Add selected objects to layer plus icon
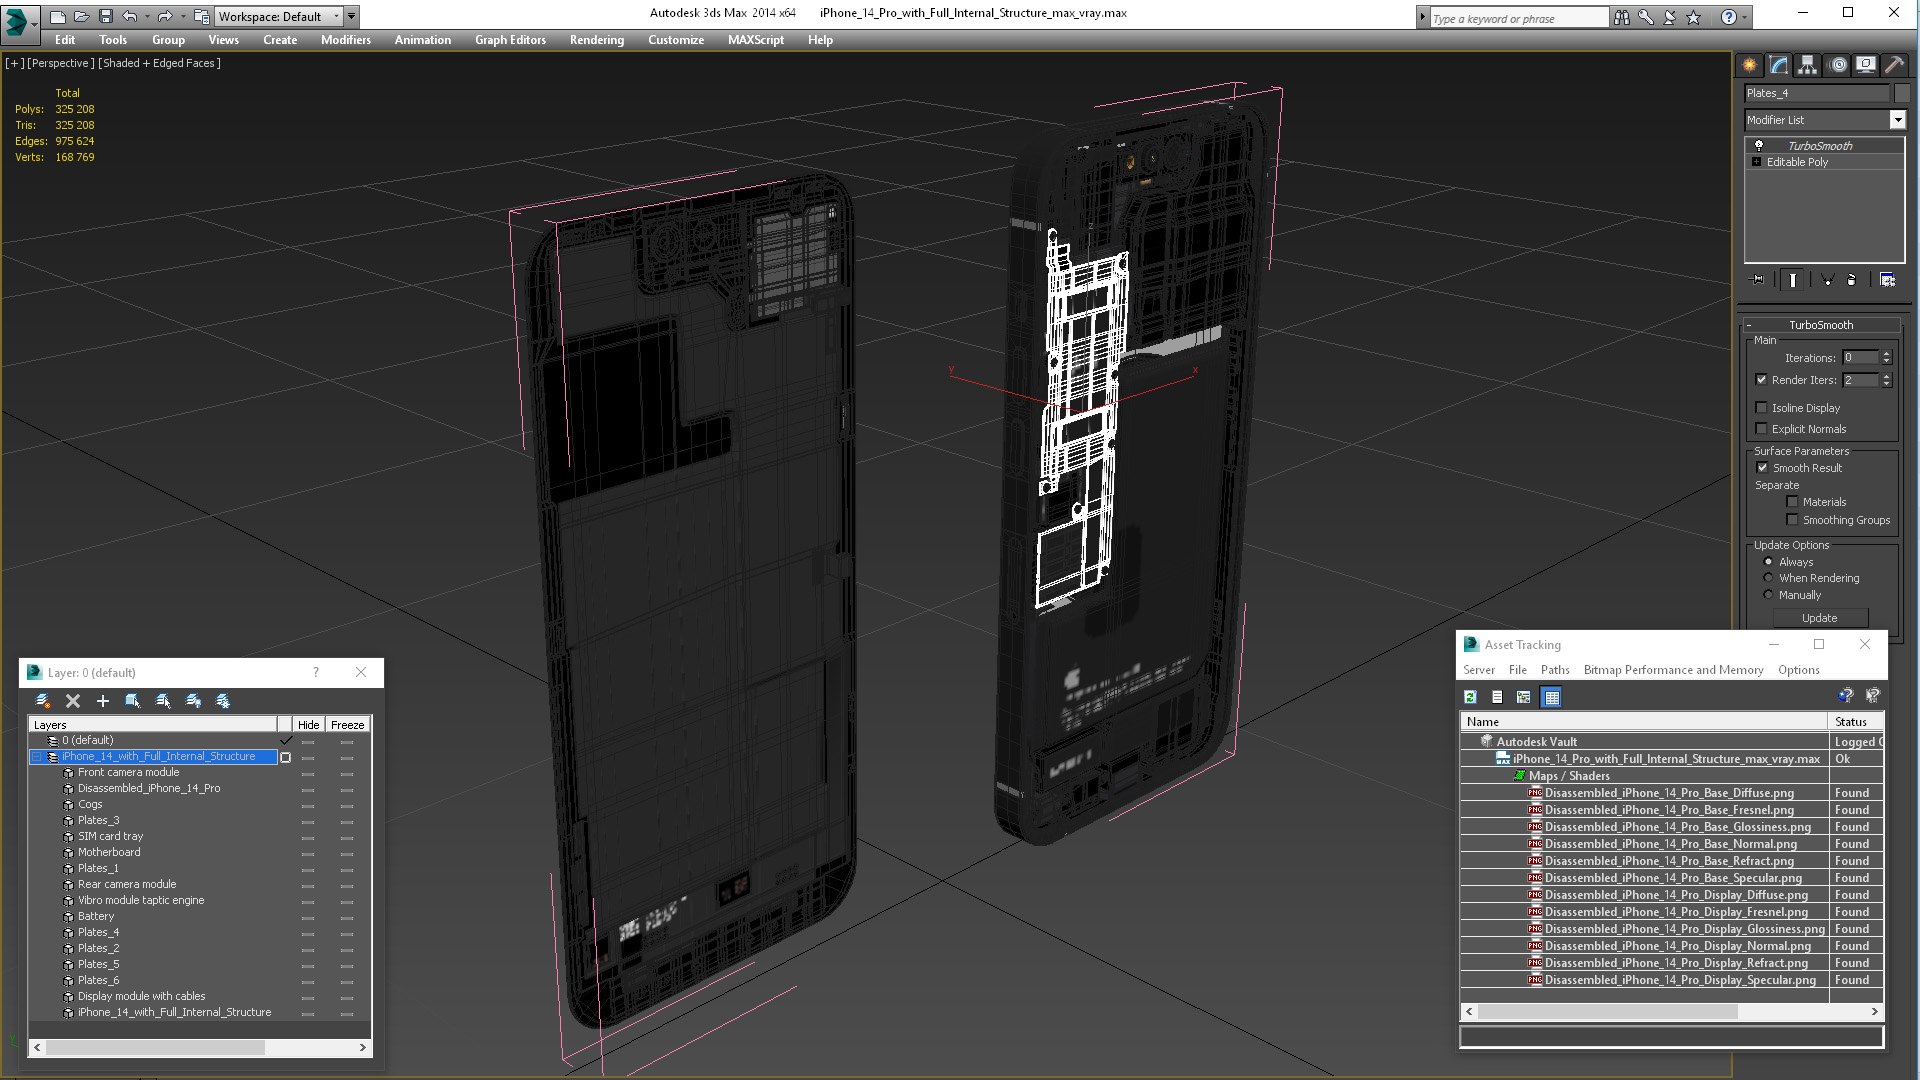The image size is (1920, 1080). [x=102, y=701]
